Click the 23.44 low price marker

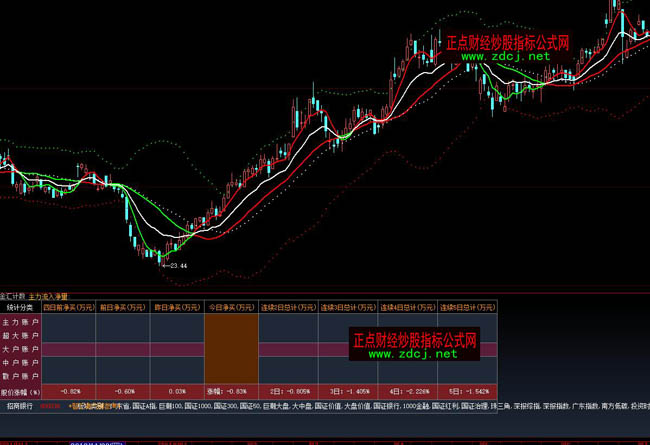click(178, 265)
